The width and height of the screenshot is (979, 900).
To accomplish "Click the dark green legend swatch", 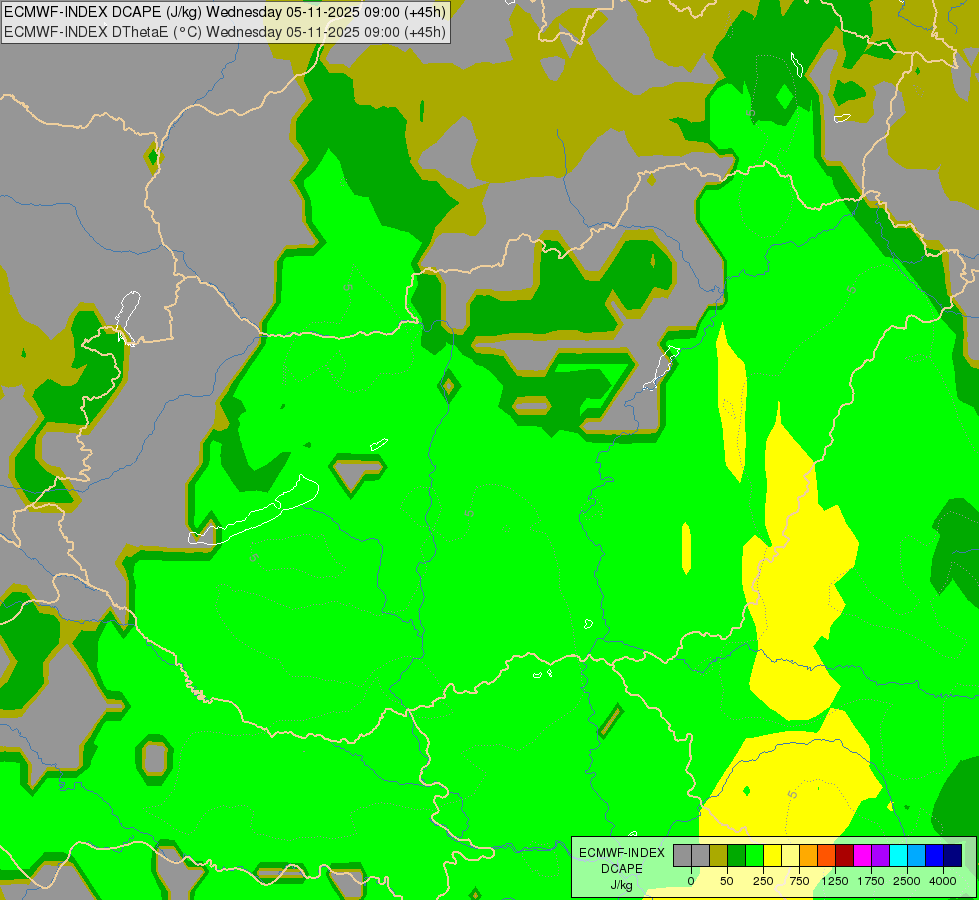I will (737, 855).
